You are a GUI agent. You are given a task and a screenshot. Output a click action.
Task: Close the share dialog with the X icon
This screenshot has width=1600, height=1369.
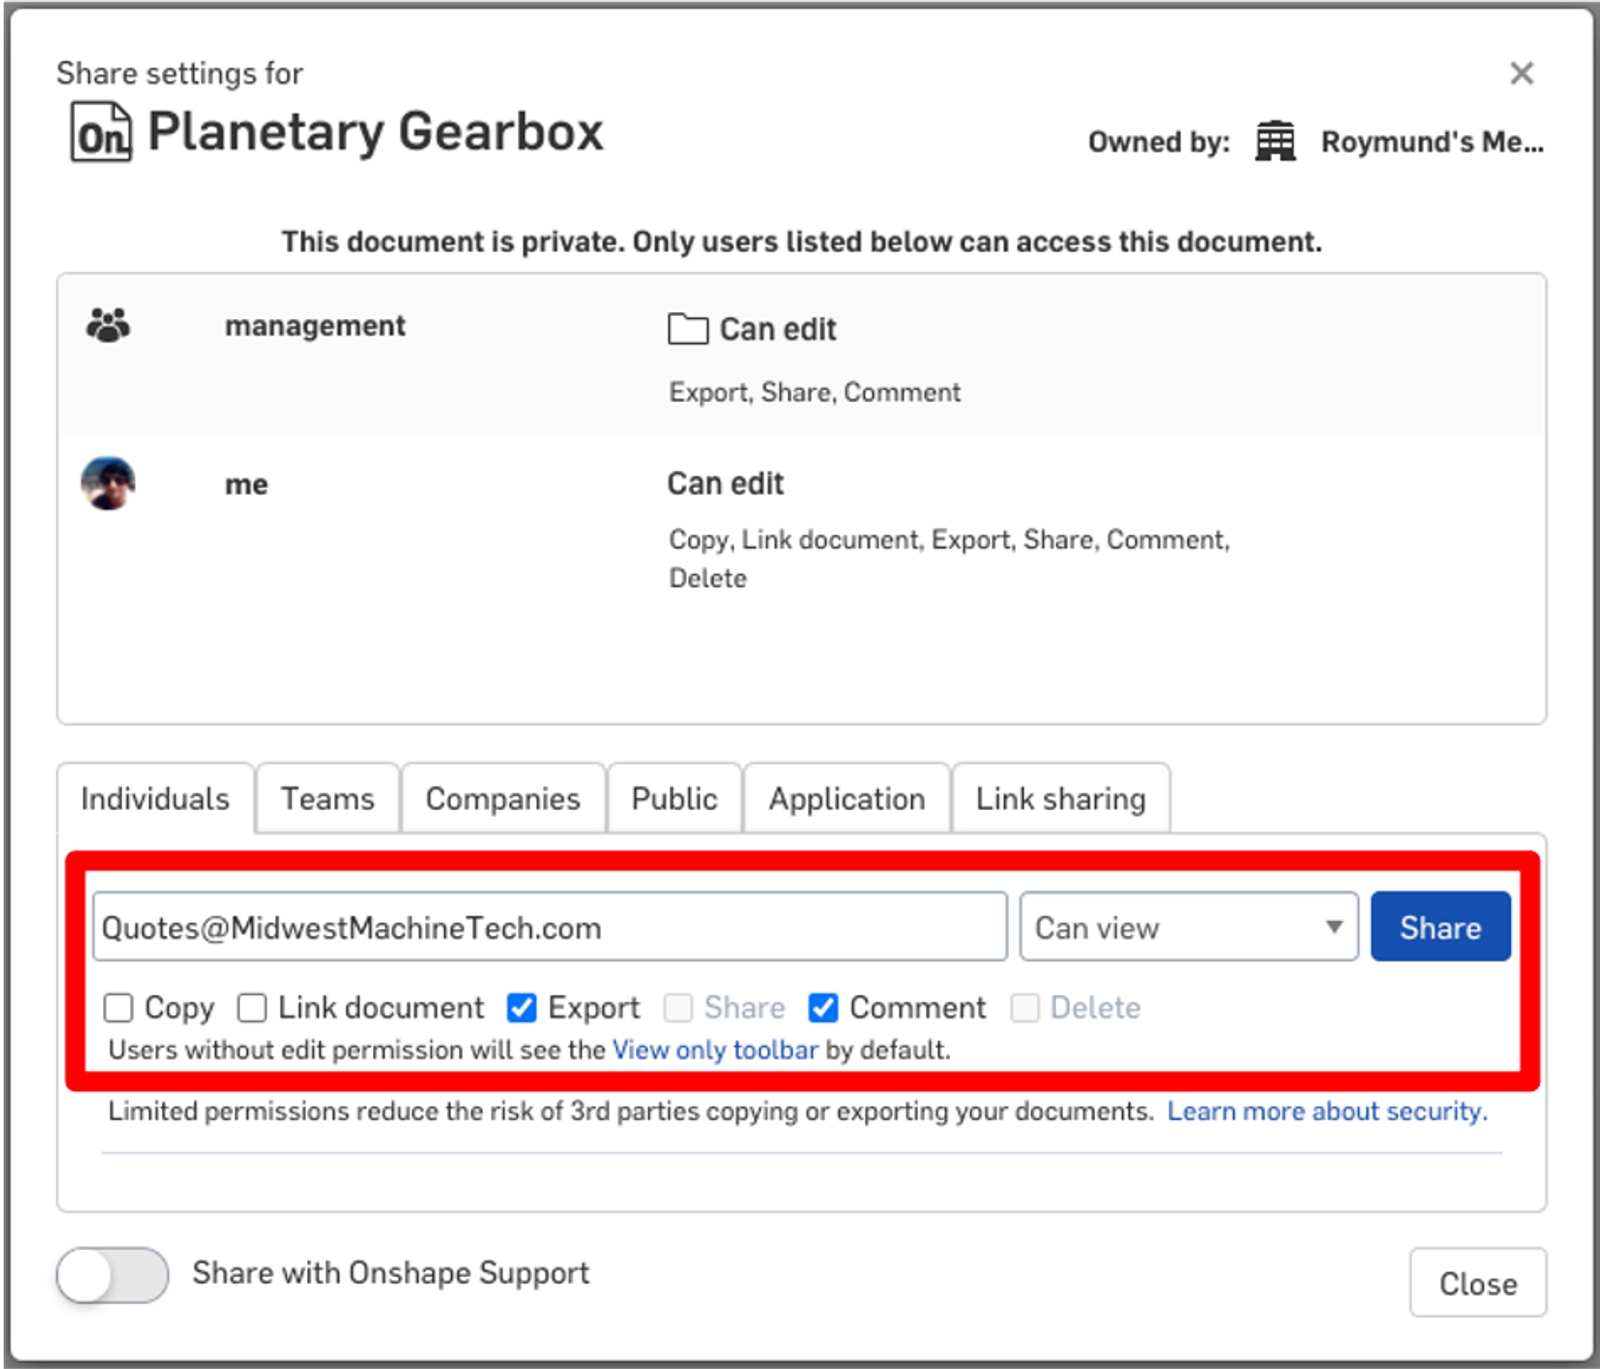click(1521, 73)
